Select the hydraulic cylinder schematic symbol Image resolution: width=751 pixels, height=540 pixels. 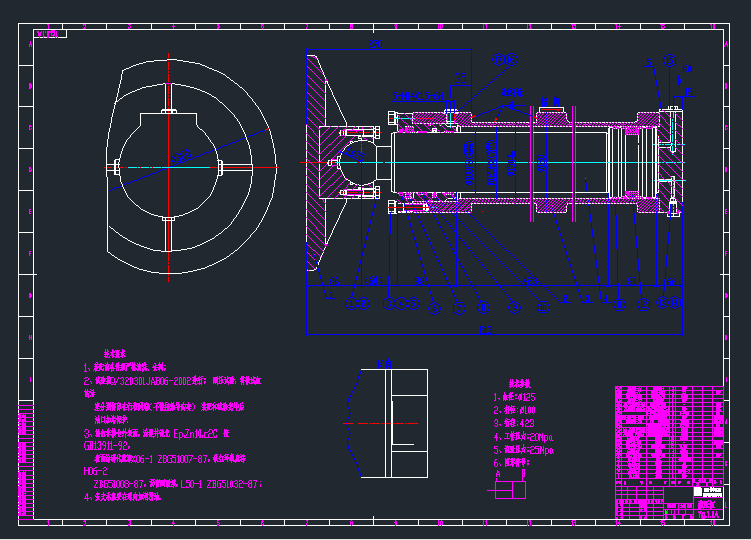coord(507,490)
